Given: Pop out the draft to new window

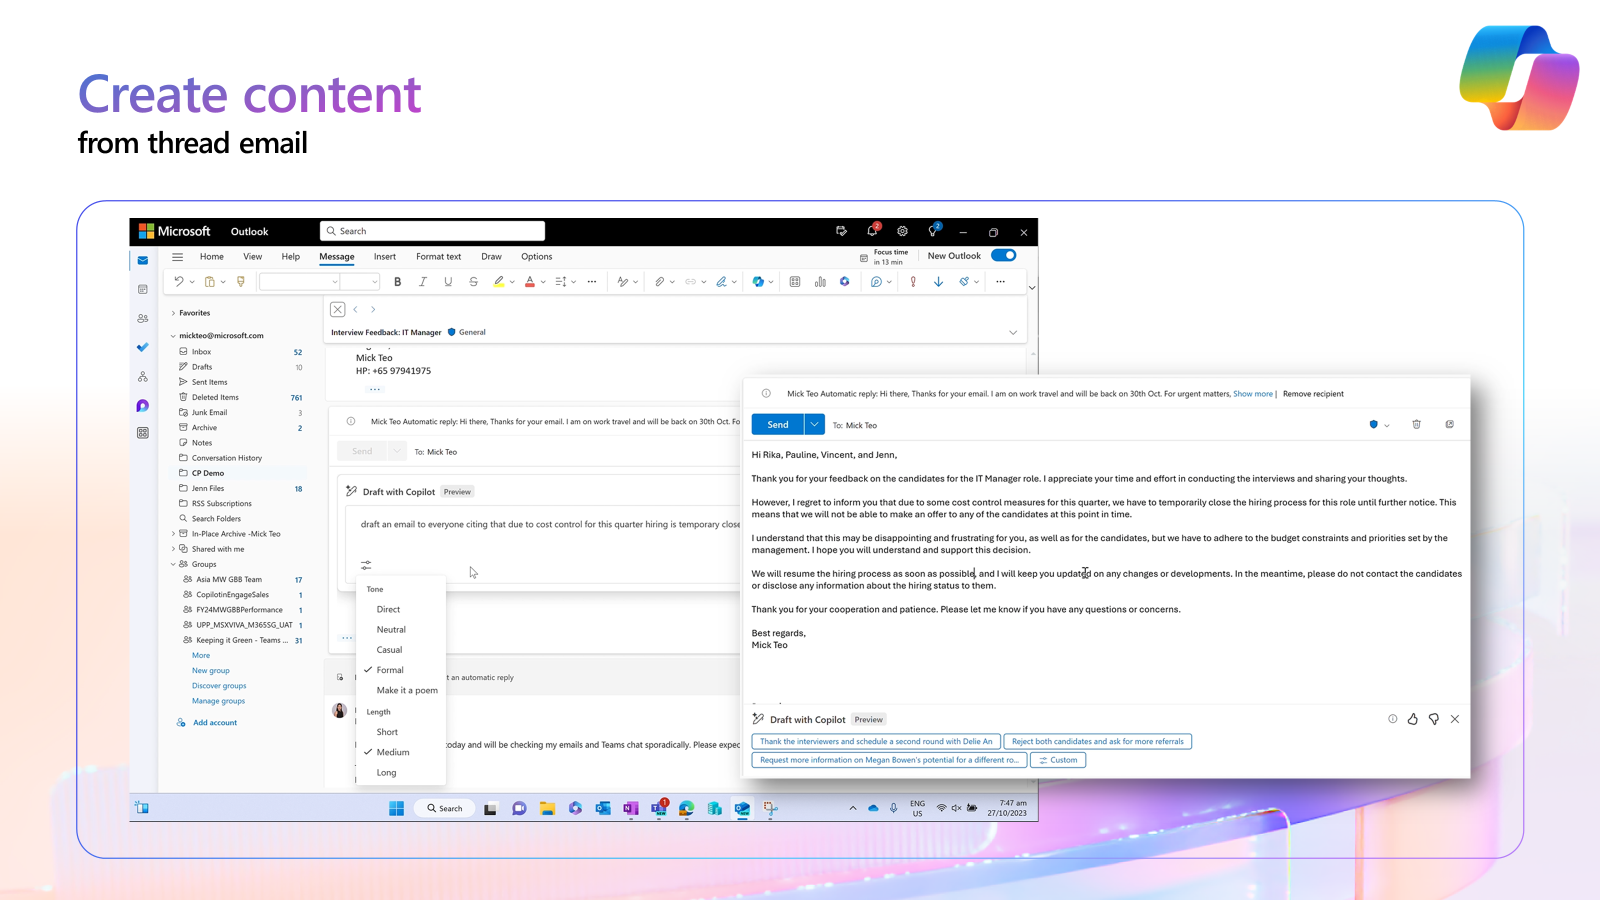Looking at the screenshot, I should pos(1449,424).
